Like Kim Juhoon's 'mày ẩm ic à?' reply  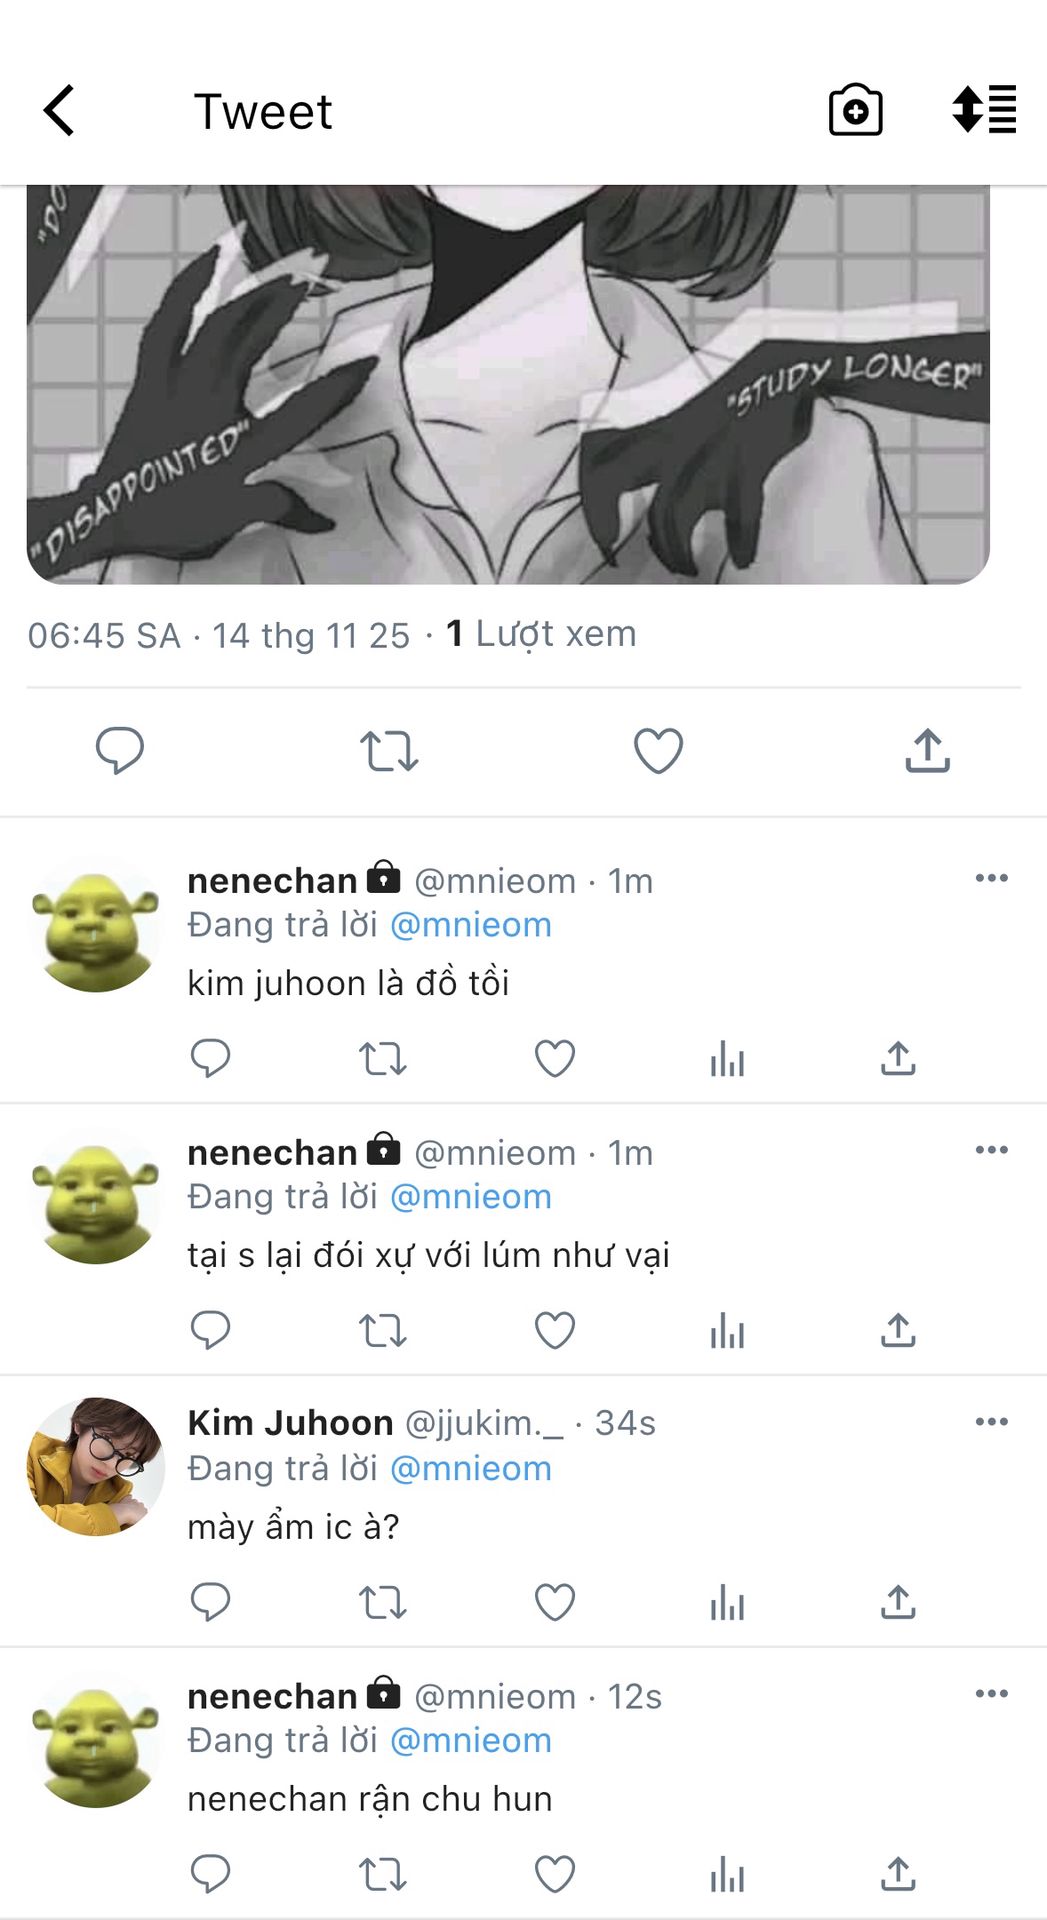tap(555, 1602)
